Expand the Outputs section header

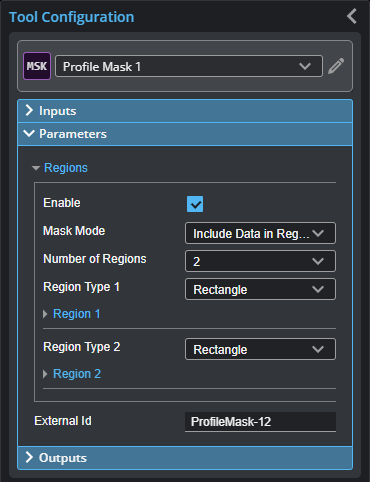[185, 458]
